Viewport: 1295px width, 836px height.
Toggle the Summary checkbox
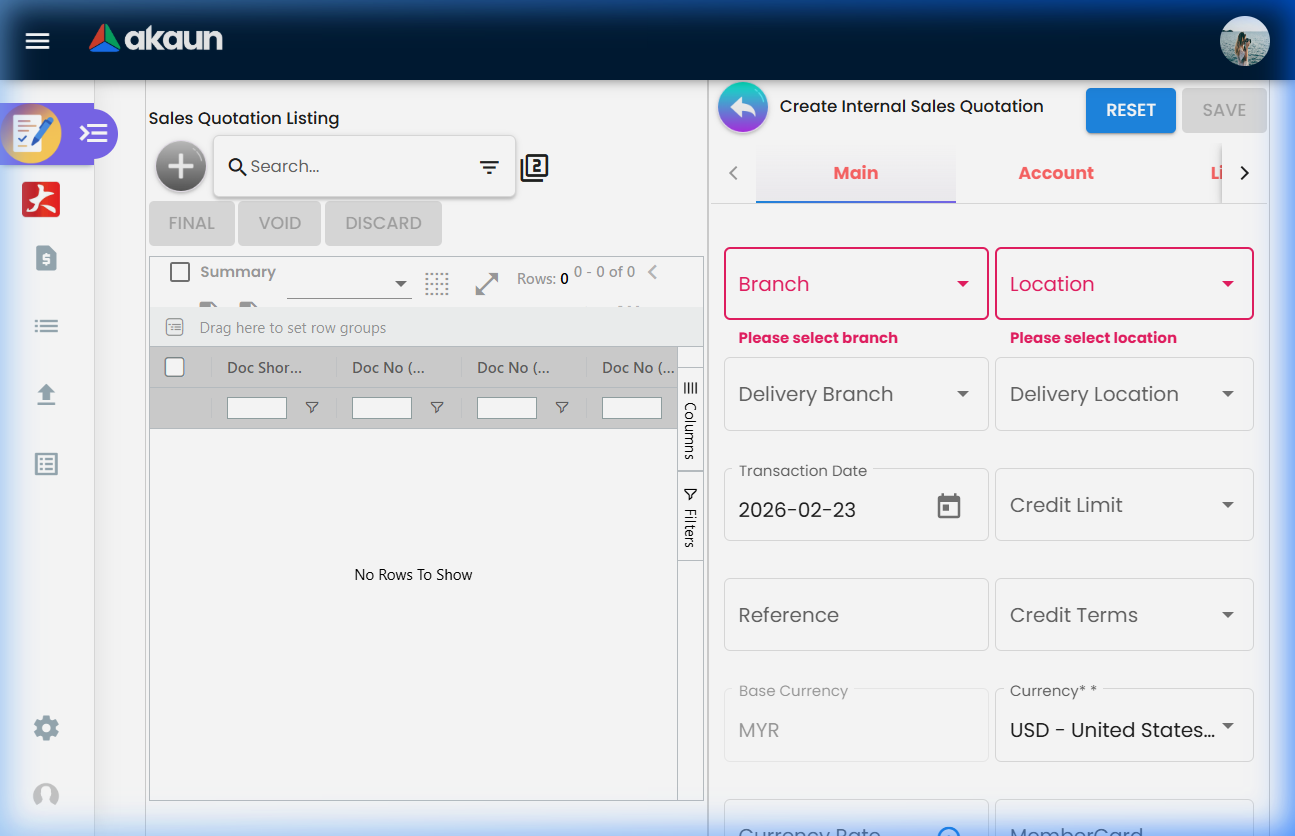coord(180,271)
